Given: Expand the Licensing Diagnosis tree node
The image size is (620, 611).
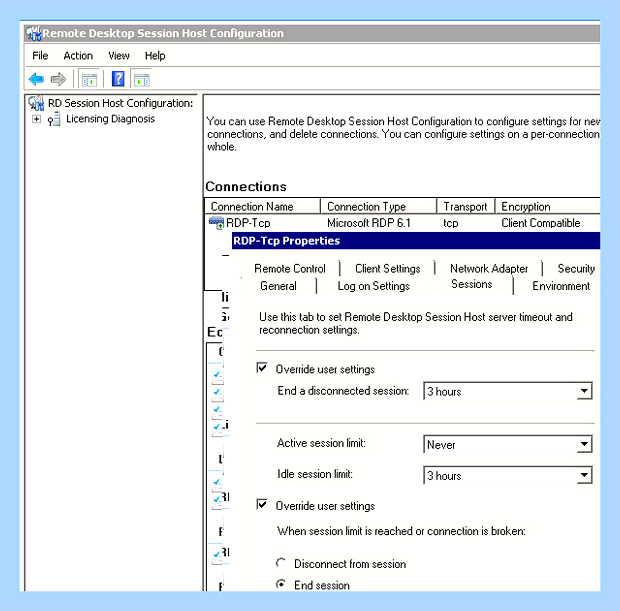Looking at the screenshot, I should tap(36, 119).
